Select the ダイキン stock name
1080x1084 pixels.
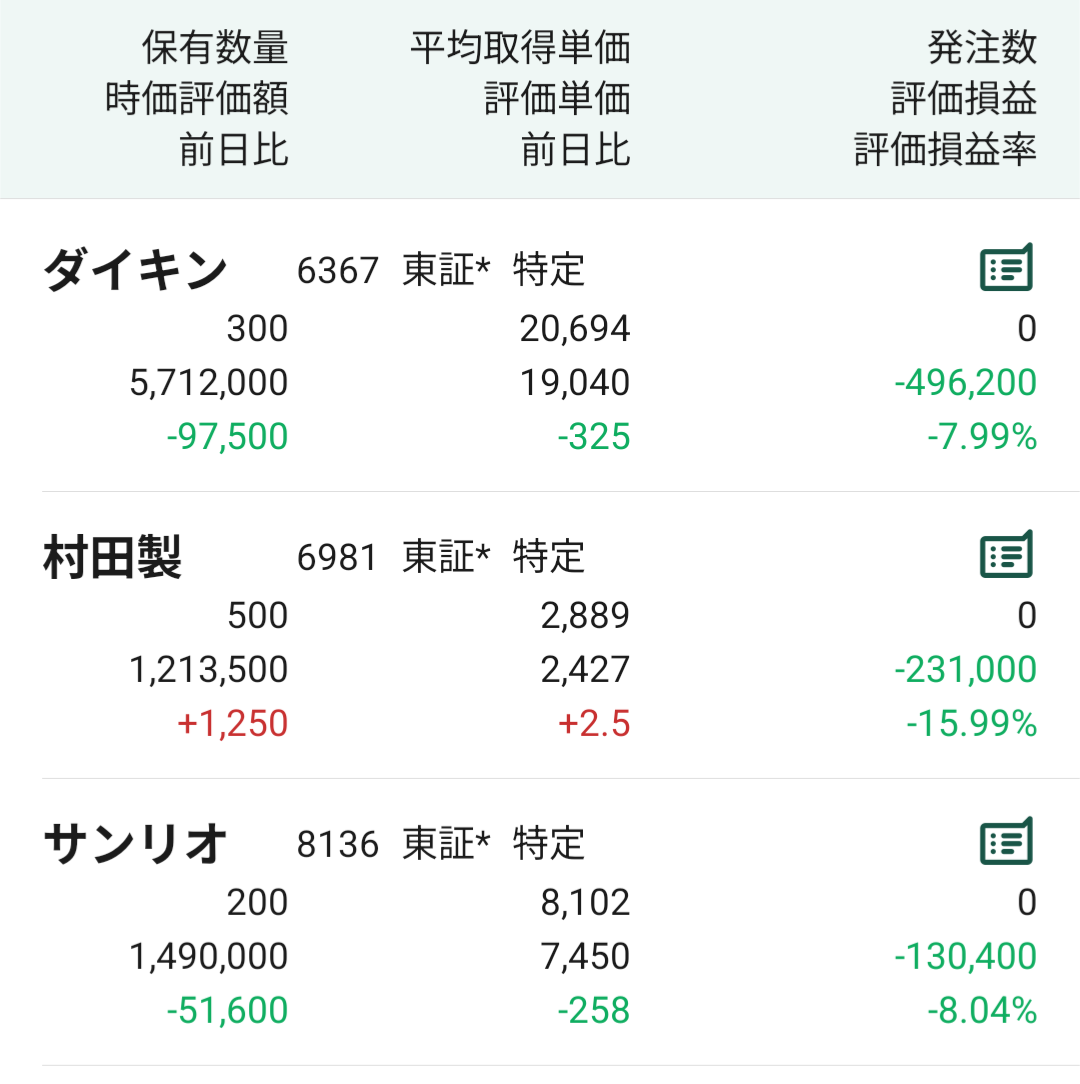(x=136, y=270)
